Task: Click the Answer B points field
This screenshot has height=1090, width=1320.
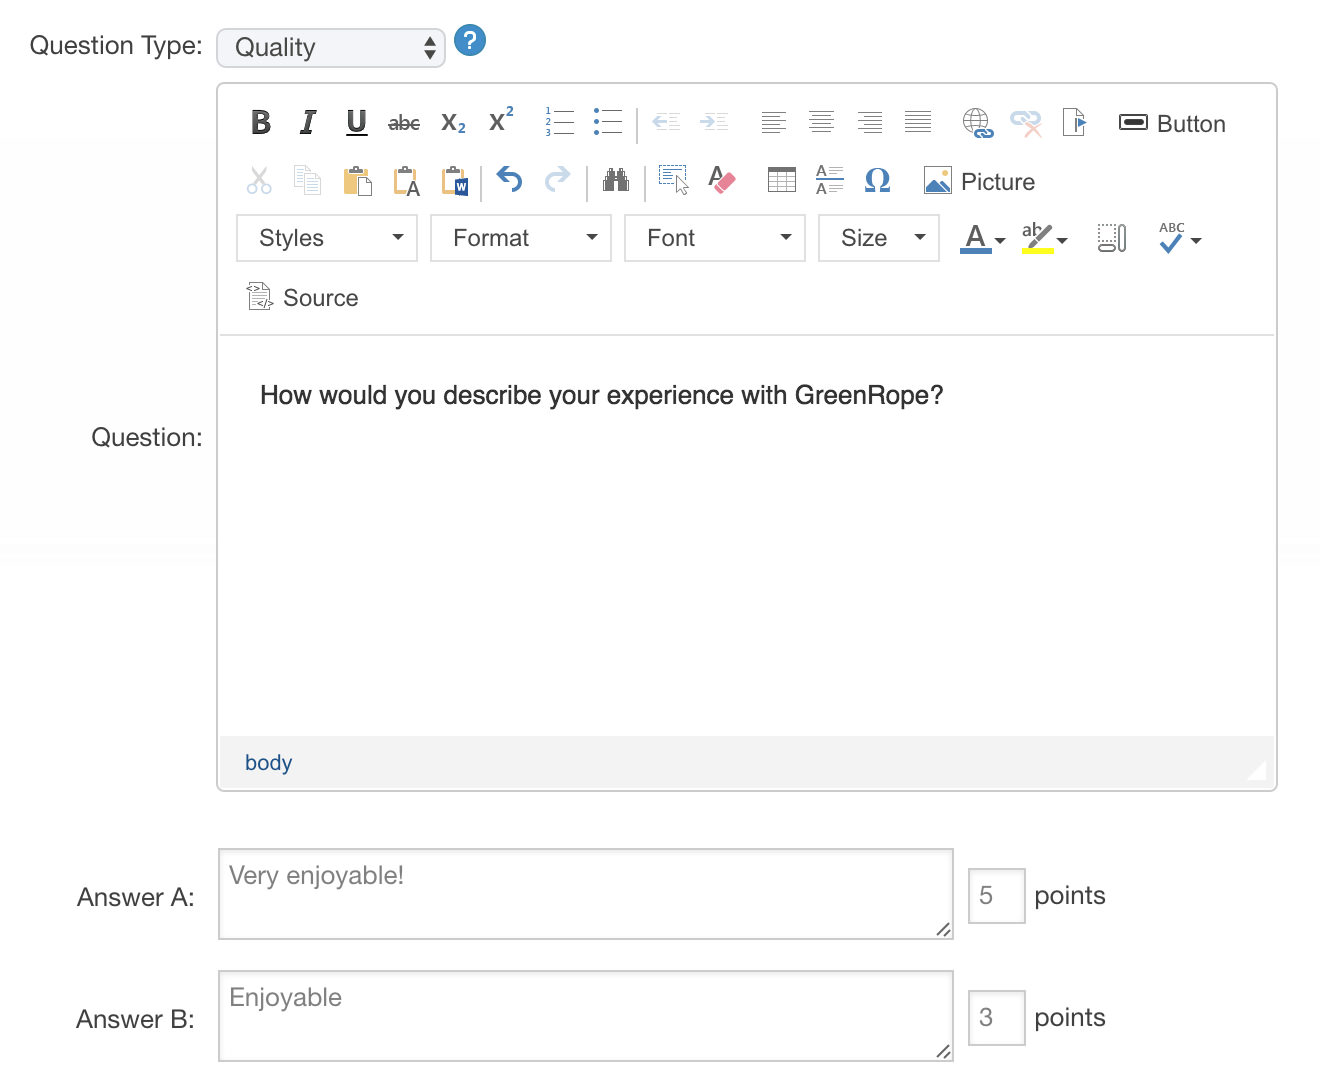Action: pyautogui.click(x=997, y=1018)
